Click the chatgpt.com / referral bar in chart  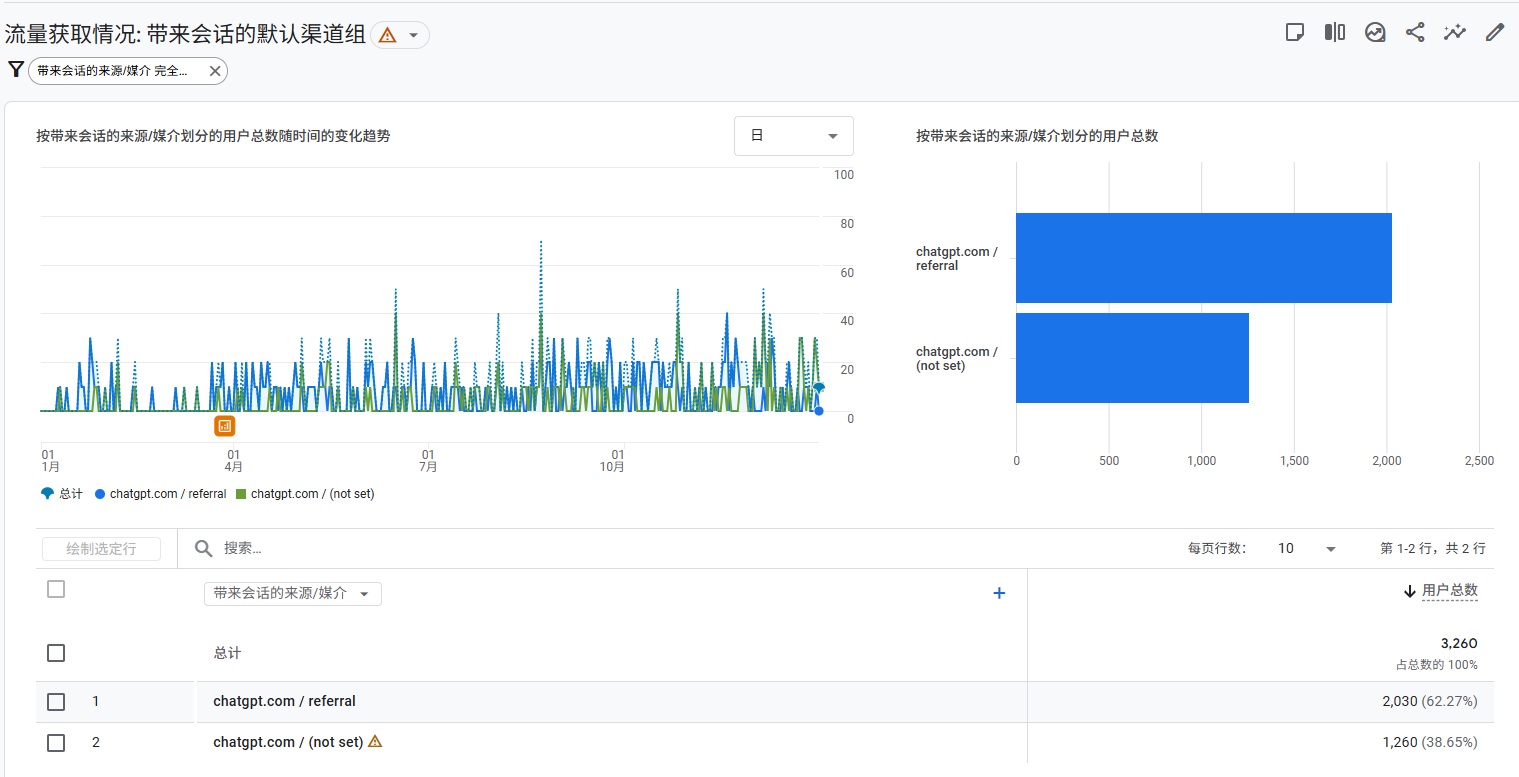tap(1203, 258)
